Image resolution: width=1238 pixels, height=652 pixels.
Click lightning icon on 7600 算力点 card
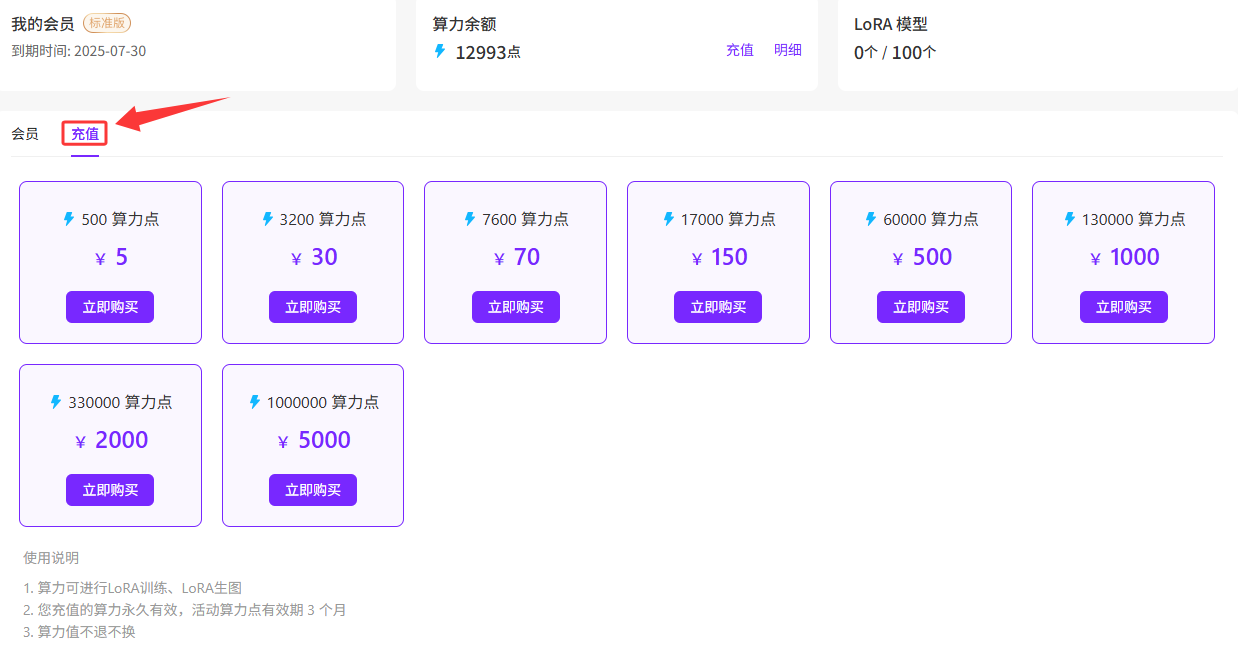click(470, 218)
